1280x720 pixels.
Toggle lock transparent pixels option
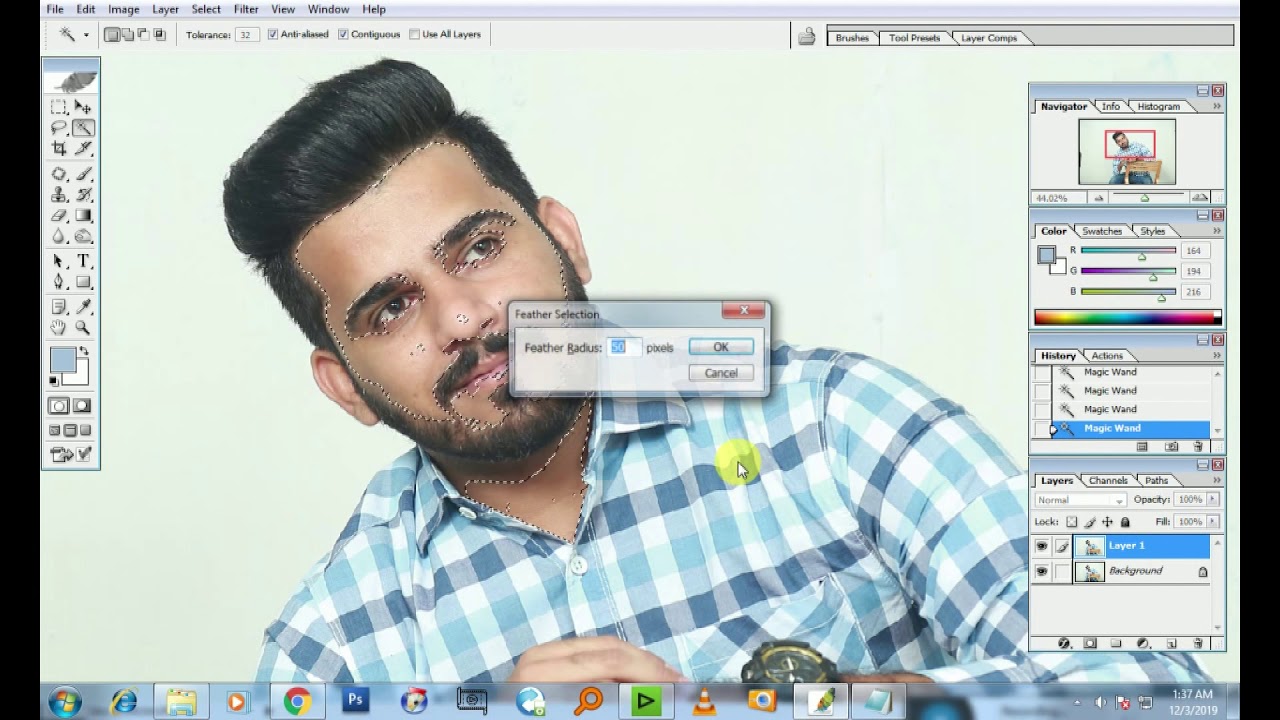click(x=1072, y=522)
